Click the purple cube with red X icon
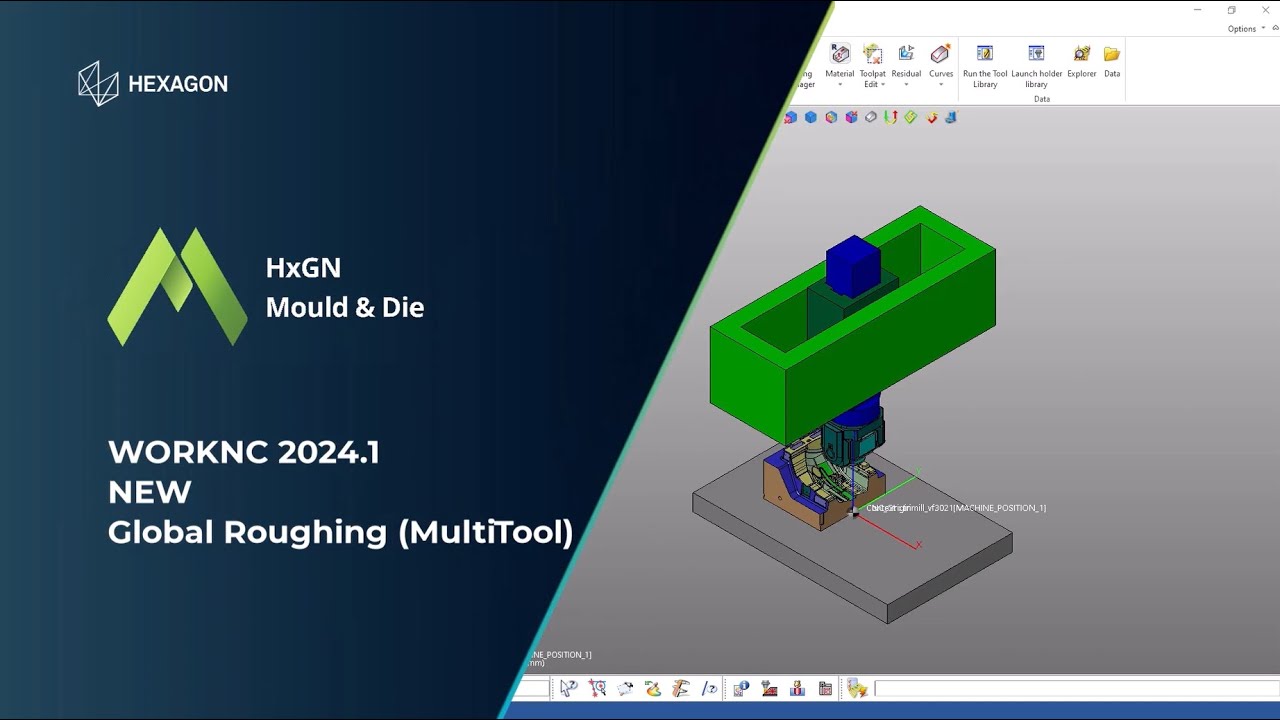Screen dimensions: 1280x720 click(851, 117)
